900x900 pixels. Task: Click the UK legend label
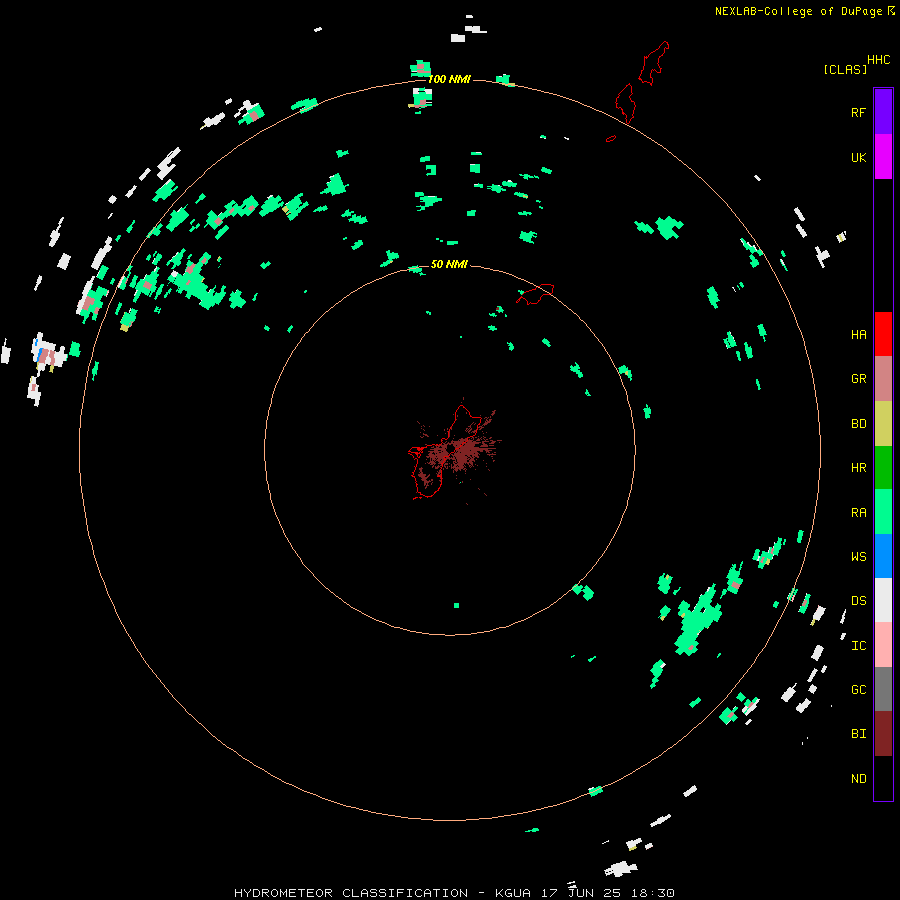858,157
